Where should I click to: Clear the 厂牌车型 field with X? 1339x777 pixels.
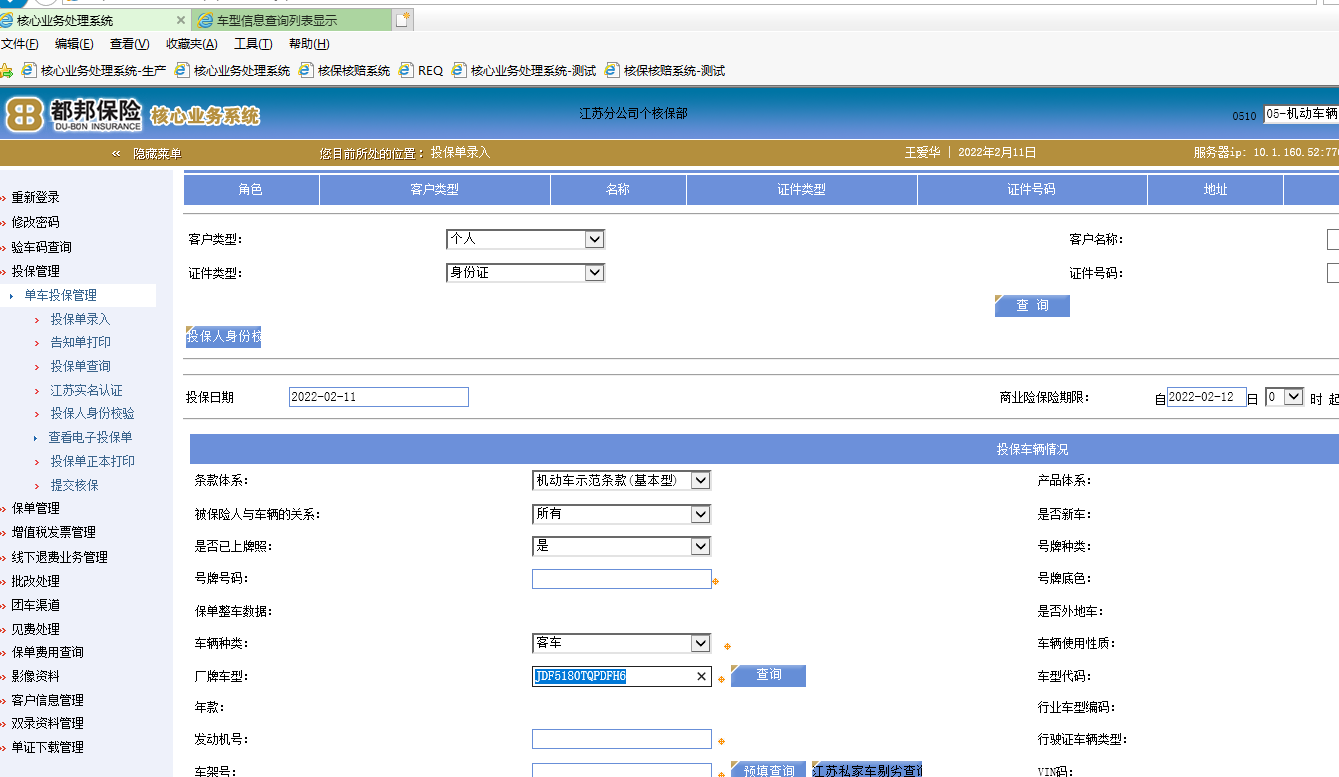[x=701, y=677]
